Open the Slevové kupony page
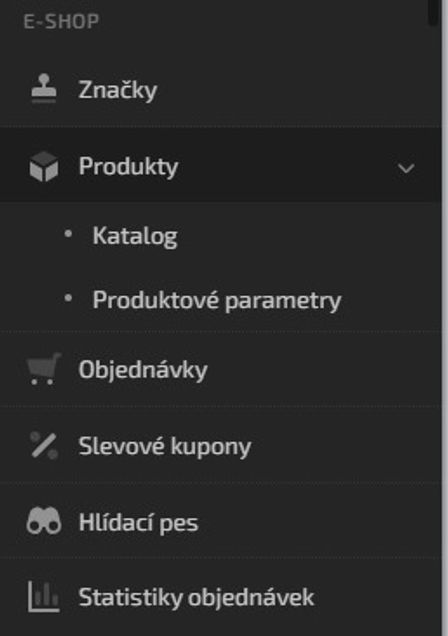This screenshot has width=448, height=636. point(165,447)
